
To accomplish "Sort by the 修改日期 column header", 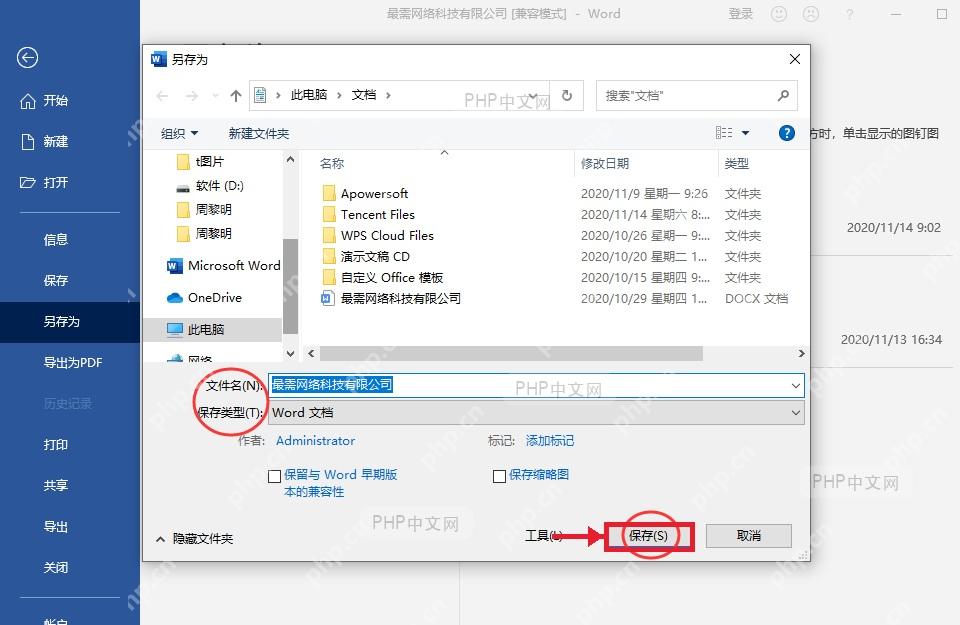I will 605,163.
